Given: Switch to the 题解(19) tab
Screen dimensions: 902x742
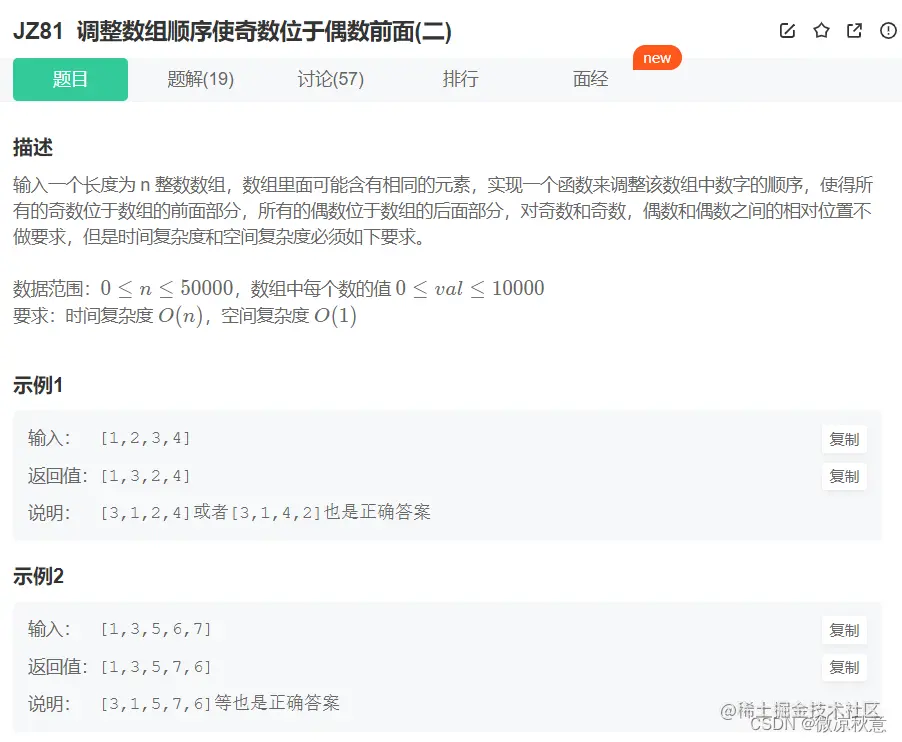Looking at the screenshot, I should (x=200, y=78).
